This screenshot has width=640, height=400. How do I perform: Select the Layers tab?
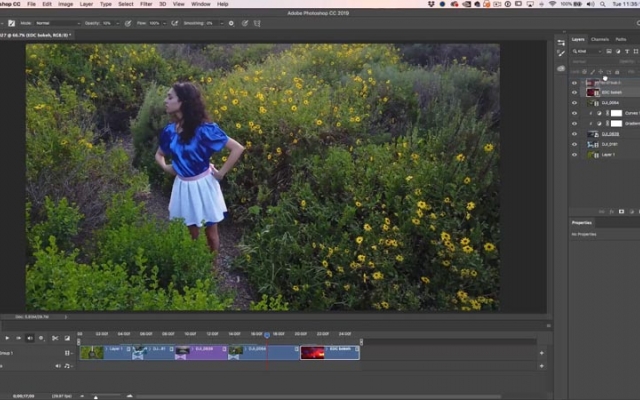pyautogui.click(x=578, y=39)
